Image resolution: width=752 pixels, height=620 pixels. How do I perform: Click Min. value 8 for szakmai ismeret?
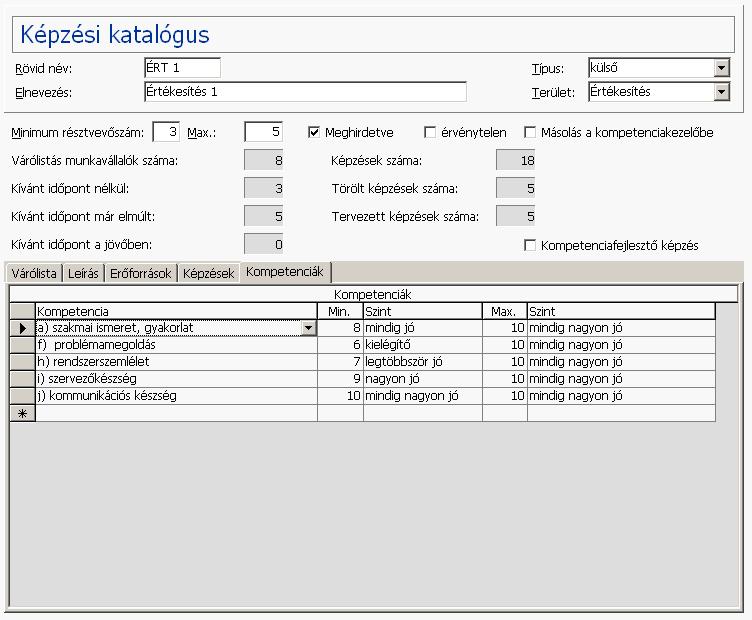[x=340, y=328]
